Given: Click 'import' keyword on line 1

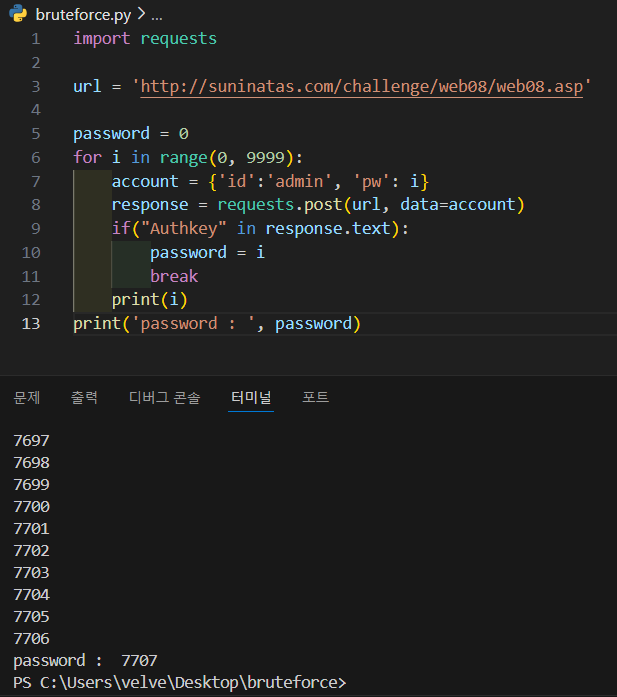Looking at the screenshot, I should (102, 39).
